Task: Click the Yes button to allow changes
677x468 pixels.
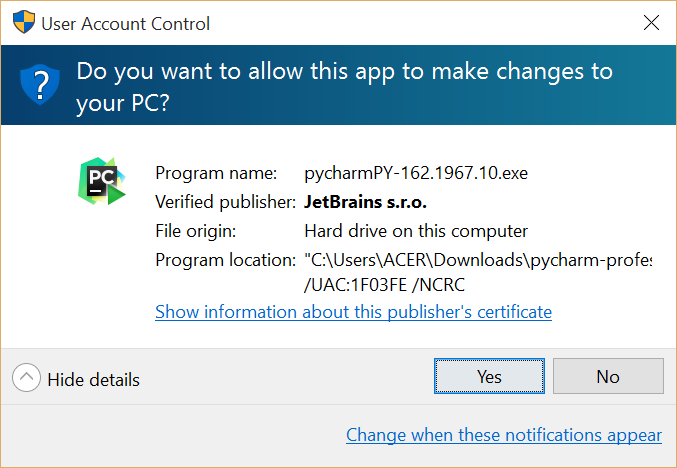Action: (x=489, y=376)
